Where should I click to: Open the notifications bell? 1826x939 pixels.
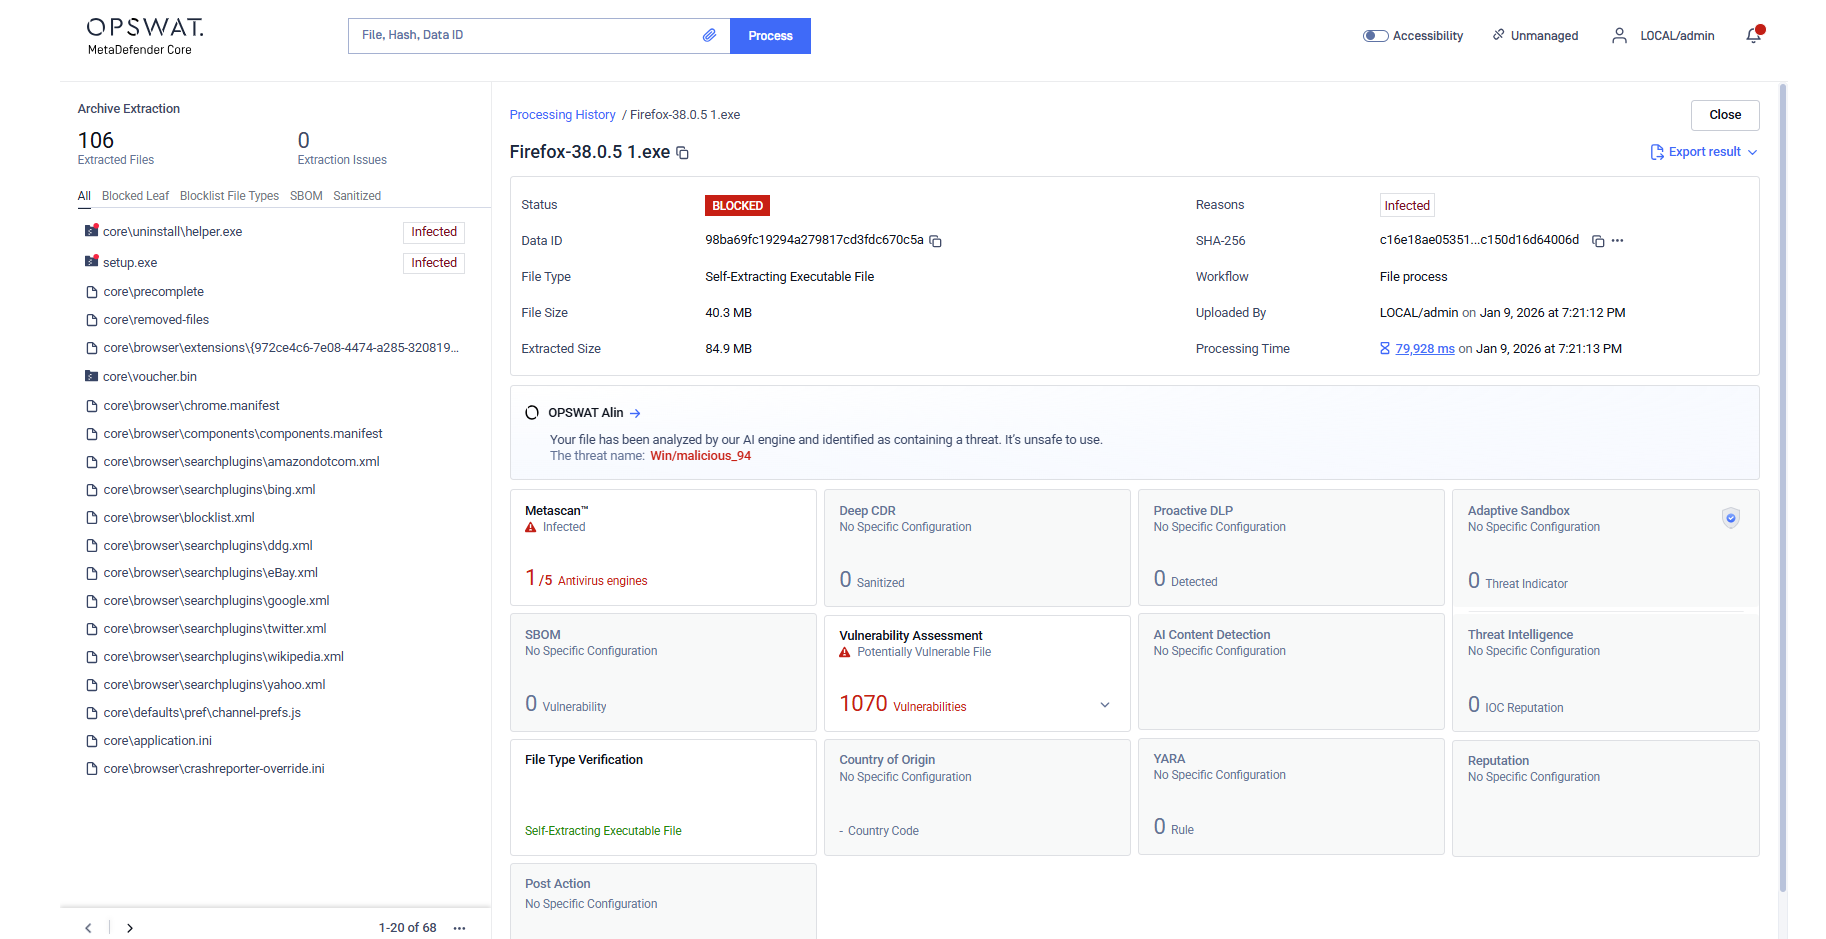click(1753, 36)
